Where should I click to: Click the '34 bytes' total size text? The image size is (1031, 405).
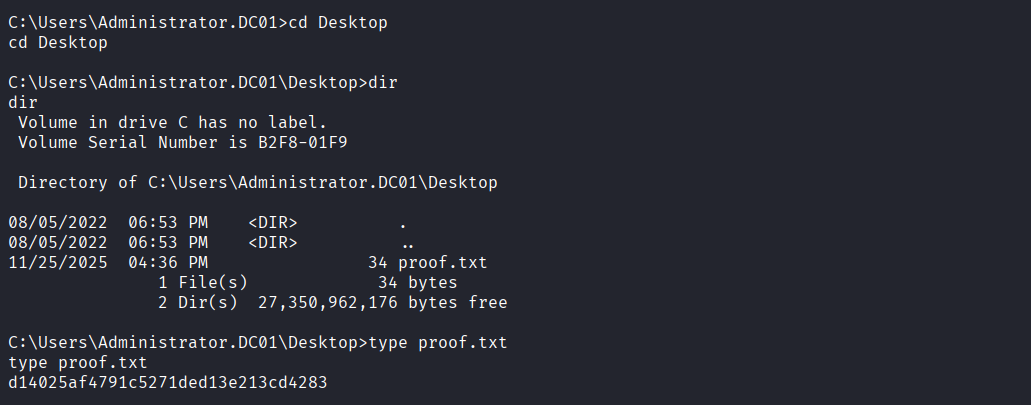(x=418, y=283)
